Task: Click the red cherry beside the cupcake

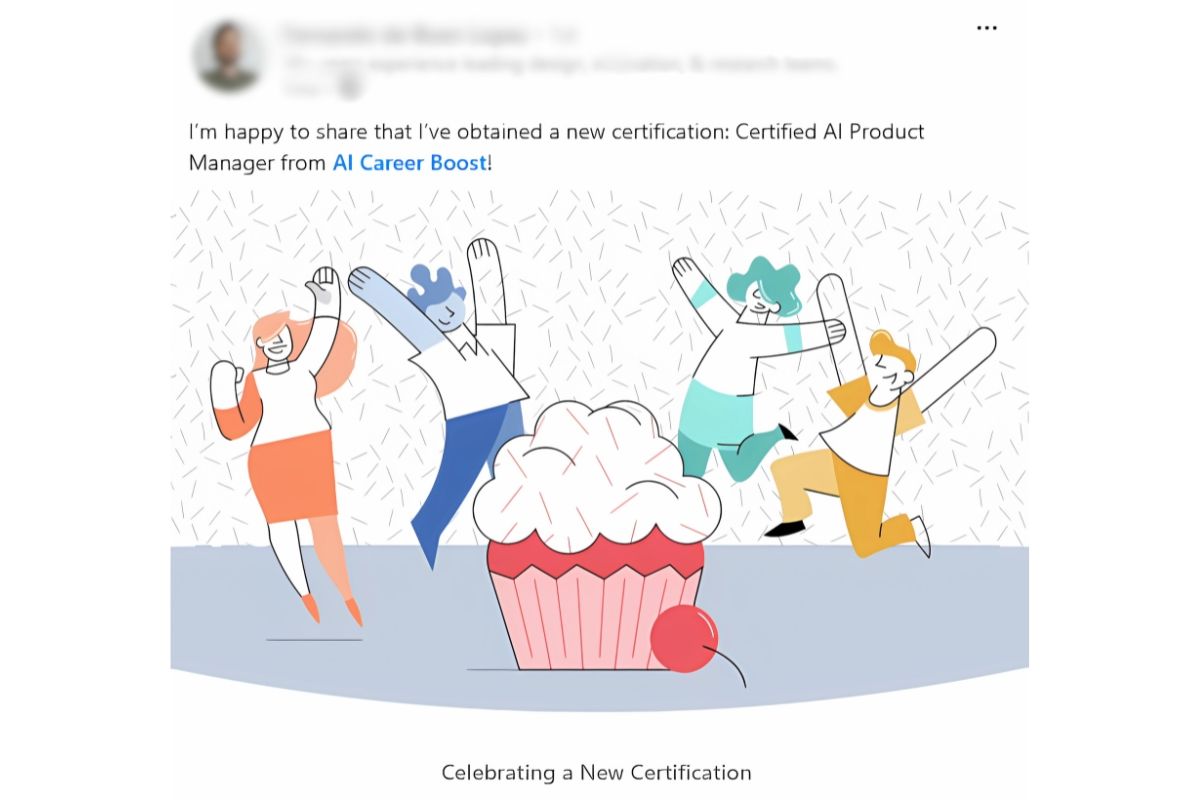Action: (x=685, y=638)
